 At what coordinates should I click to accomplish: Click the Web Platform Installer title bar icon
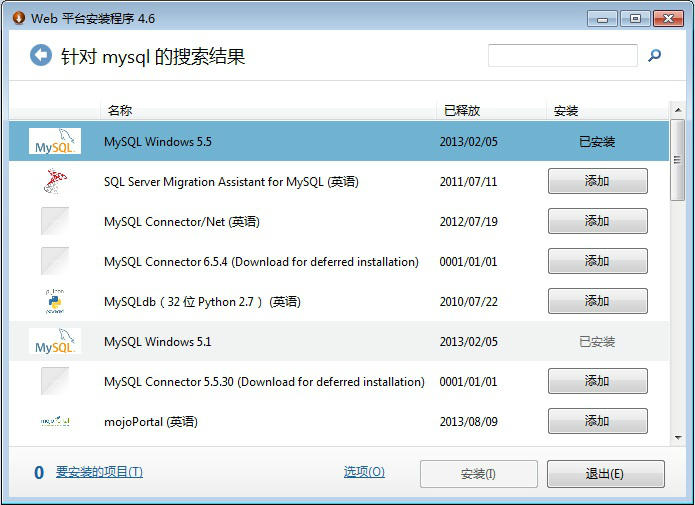(x=19, y=18)
